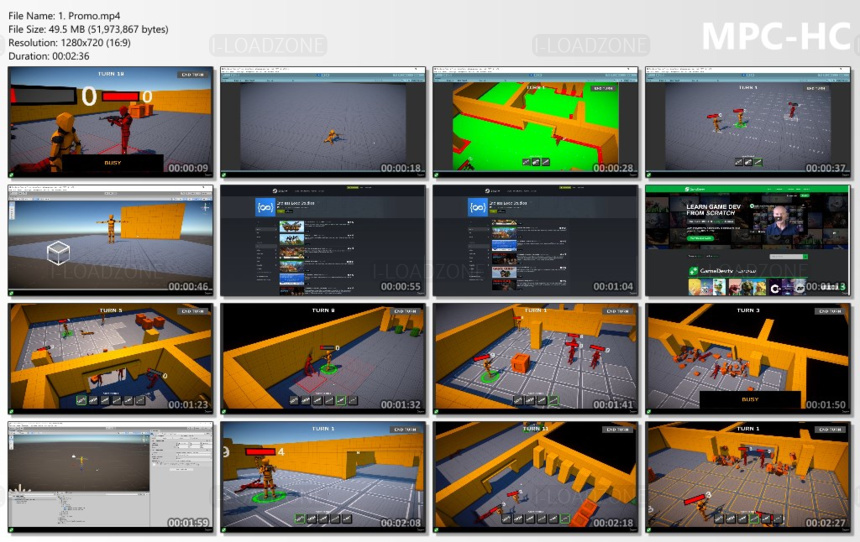Click the 'File Name: 1. Promo.mp4' line
The width and height of the screenshot is (860, 542).
(x=64, y=16)
